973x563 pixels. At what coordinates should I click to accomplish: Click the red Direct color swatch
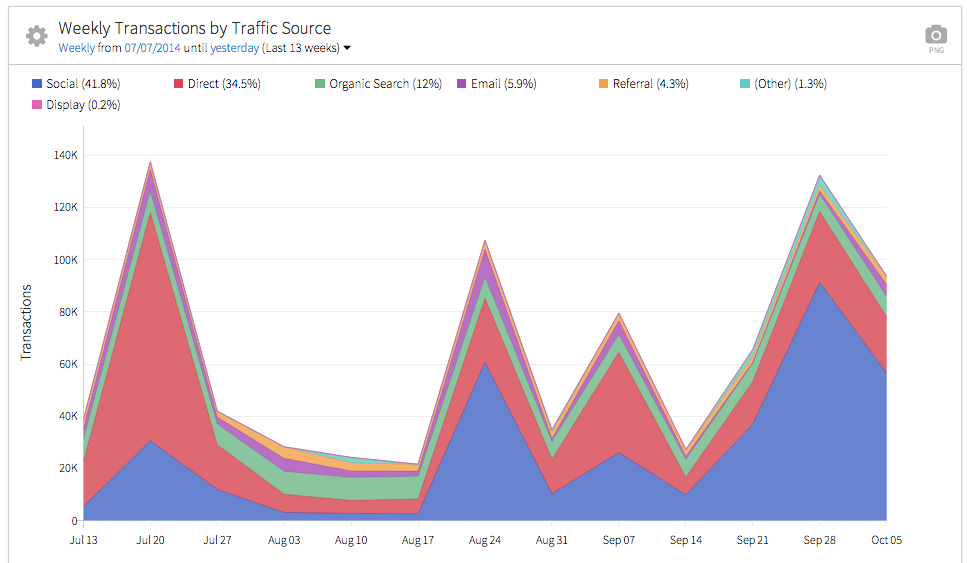pos(179,84)
